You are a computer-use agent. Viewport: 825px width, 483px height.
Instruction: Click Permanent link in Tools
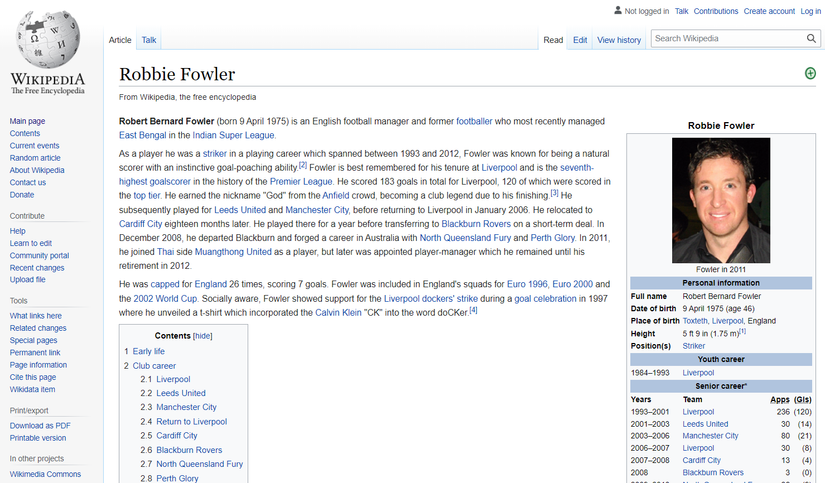coord(35,353)
